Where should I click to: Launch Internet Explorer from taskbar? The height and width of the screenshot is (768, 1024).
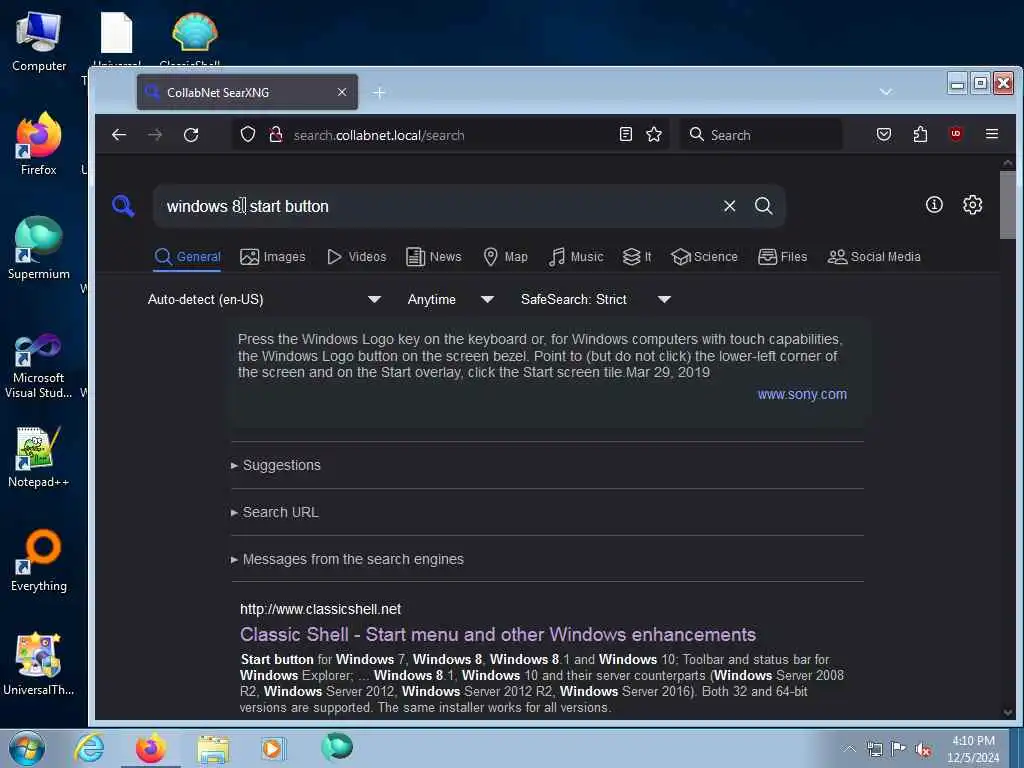pyautogui.click(x=89, y=748)
